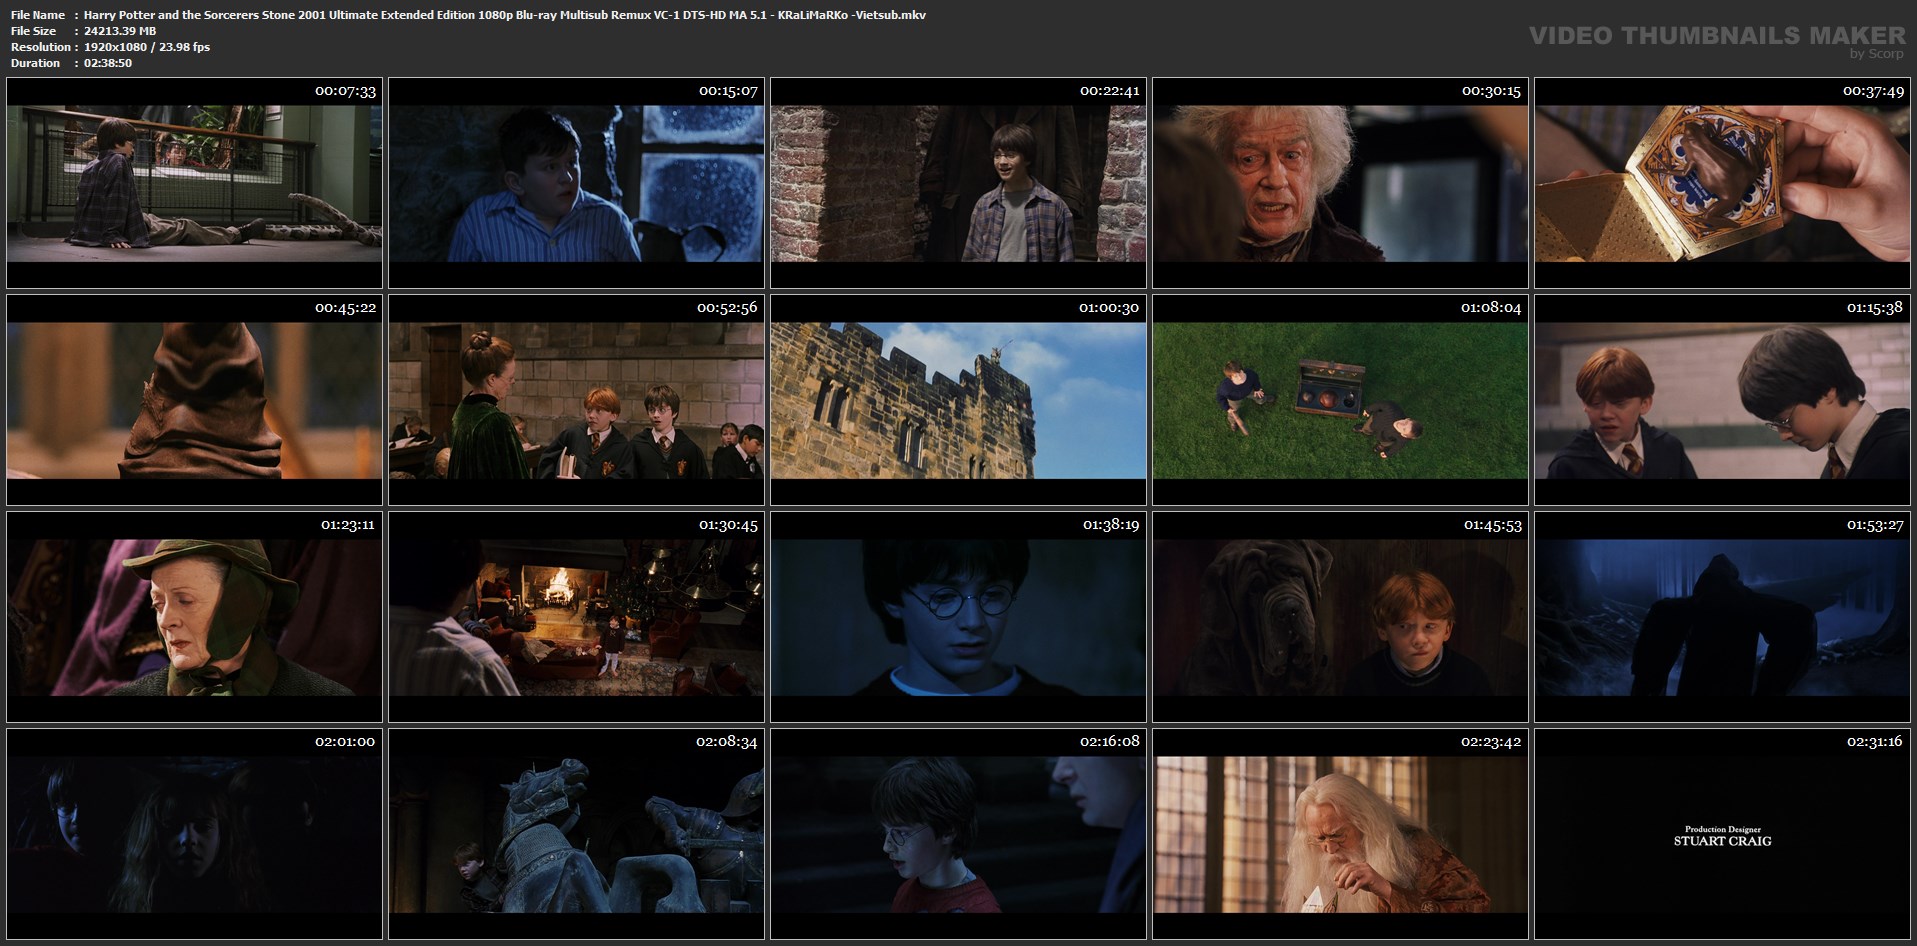Select the credits thumbnail at 02:31:16
This screenshot has height=946, width=1917.
click(1722, 834)
